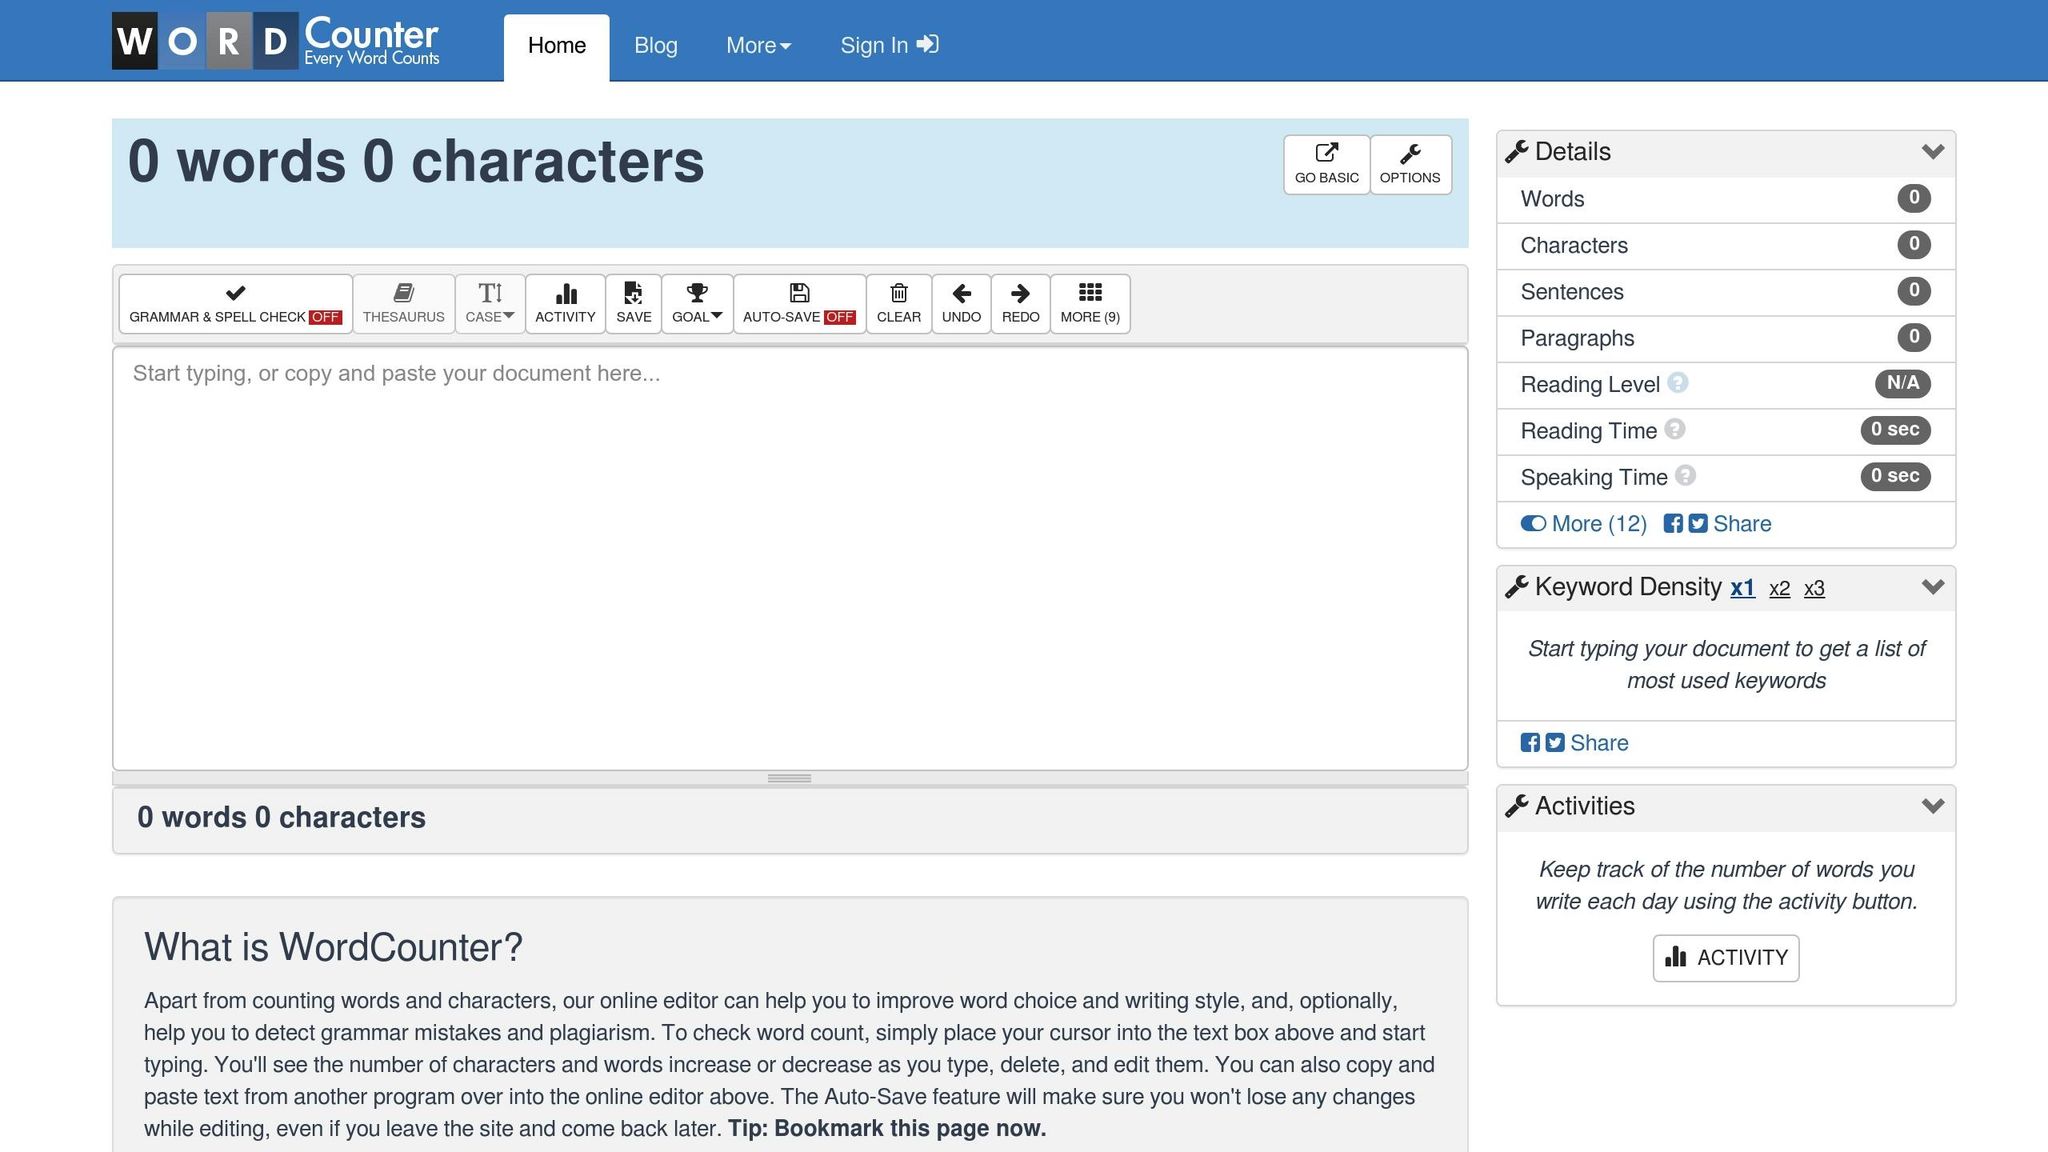Select x1 keyword density
This screenshot has width=2048, height=1152.
tap(1743, 588)
